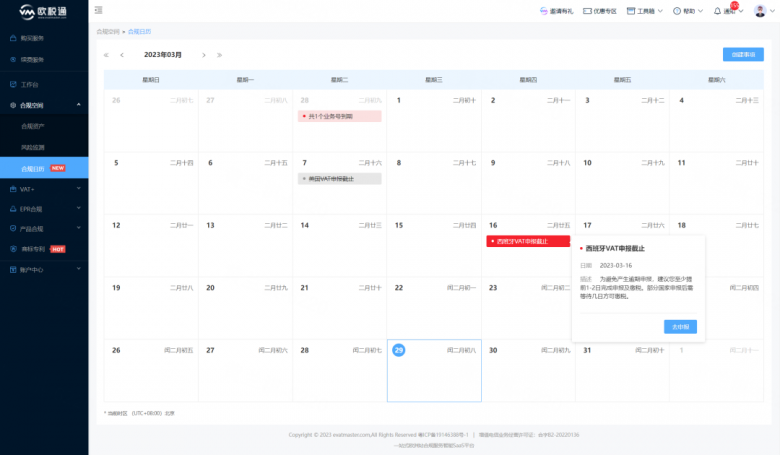Viewport: 780px width, 455px height.
Task: Click the 优惠专区 coupon icon
Action: tap(587, 11)
